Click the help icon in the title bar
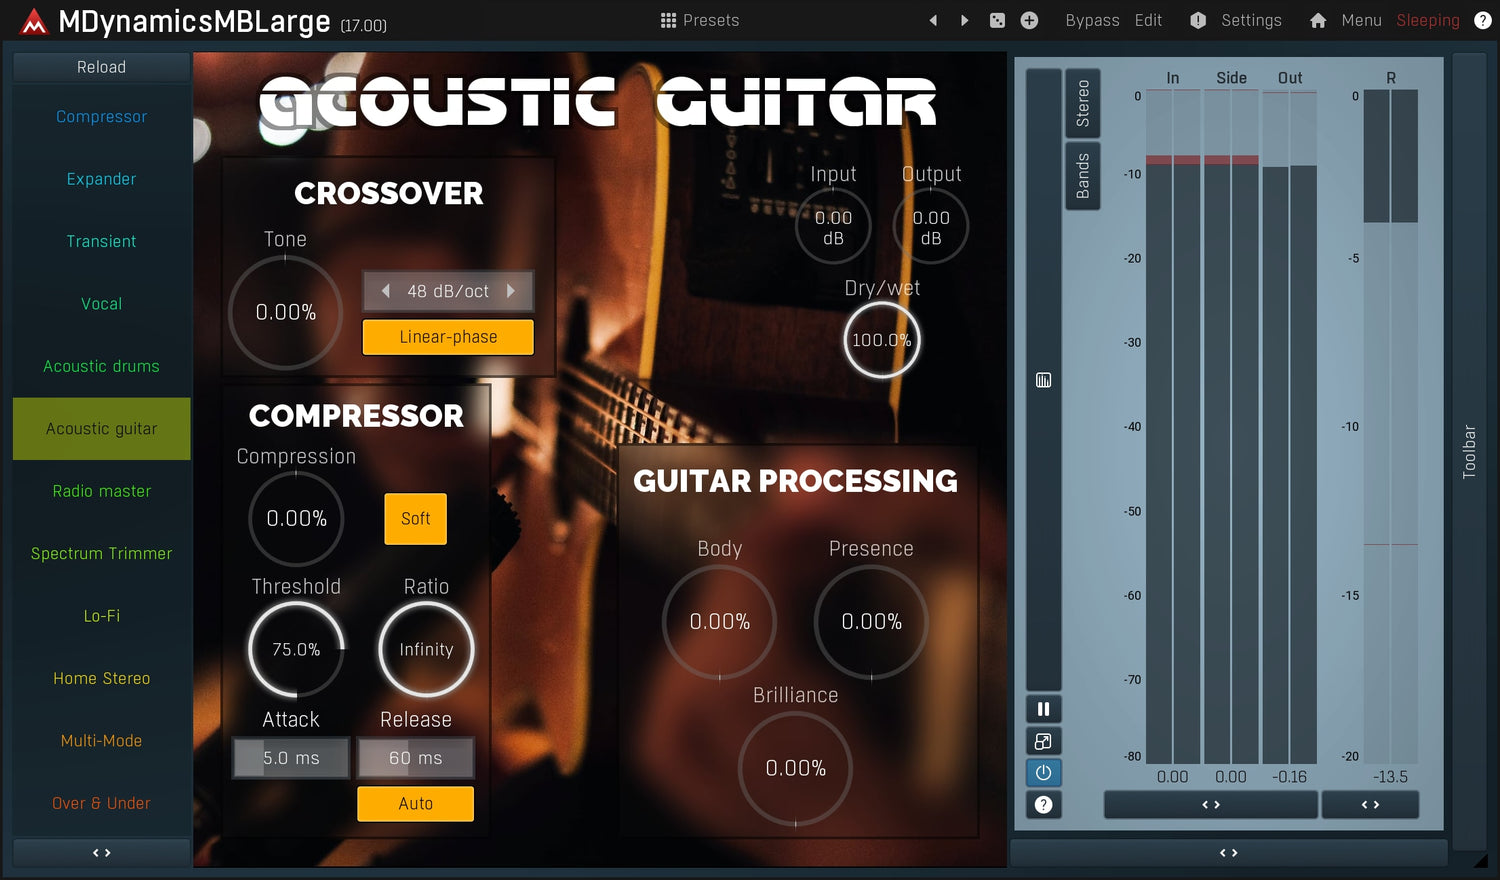The height and width of the screenshot is (880, 1500). 1482,20
